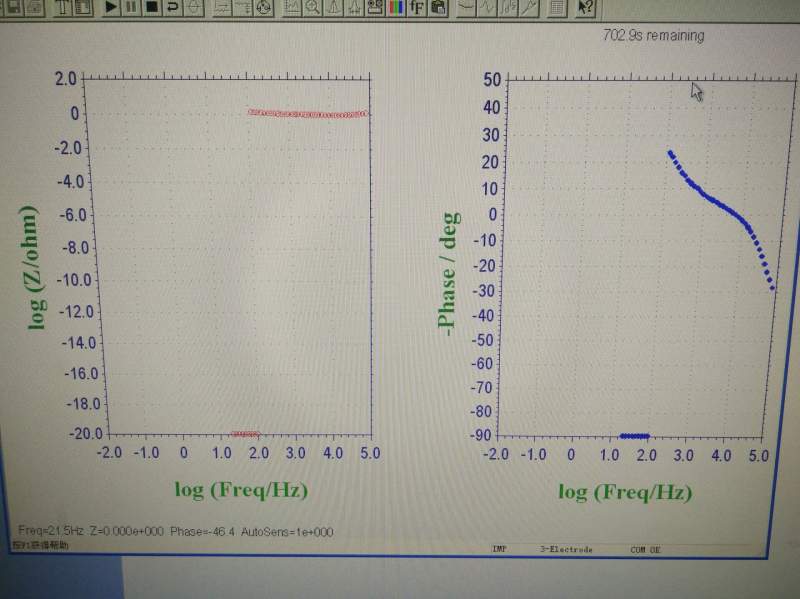Click the '-Phase / deg' axis label
Image resolution: width=800 pixels, height=599 pixels.
[x=448, y=274]
